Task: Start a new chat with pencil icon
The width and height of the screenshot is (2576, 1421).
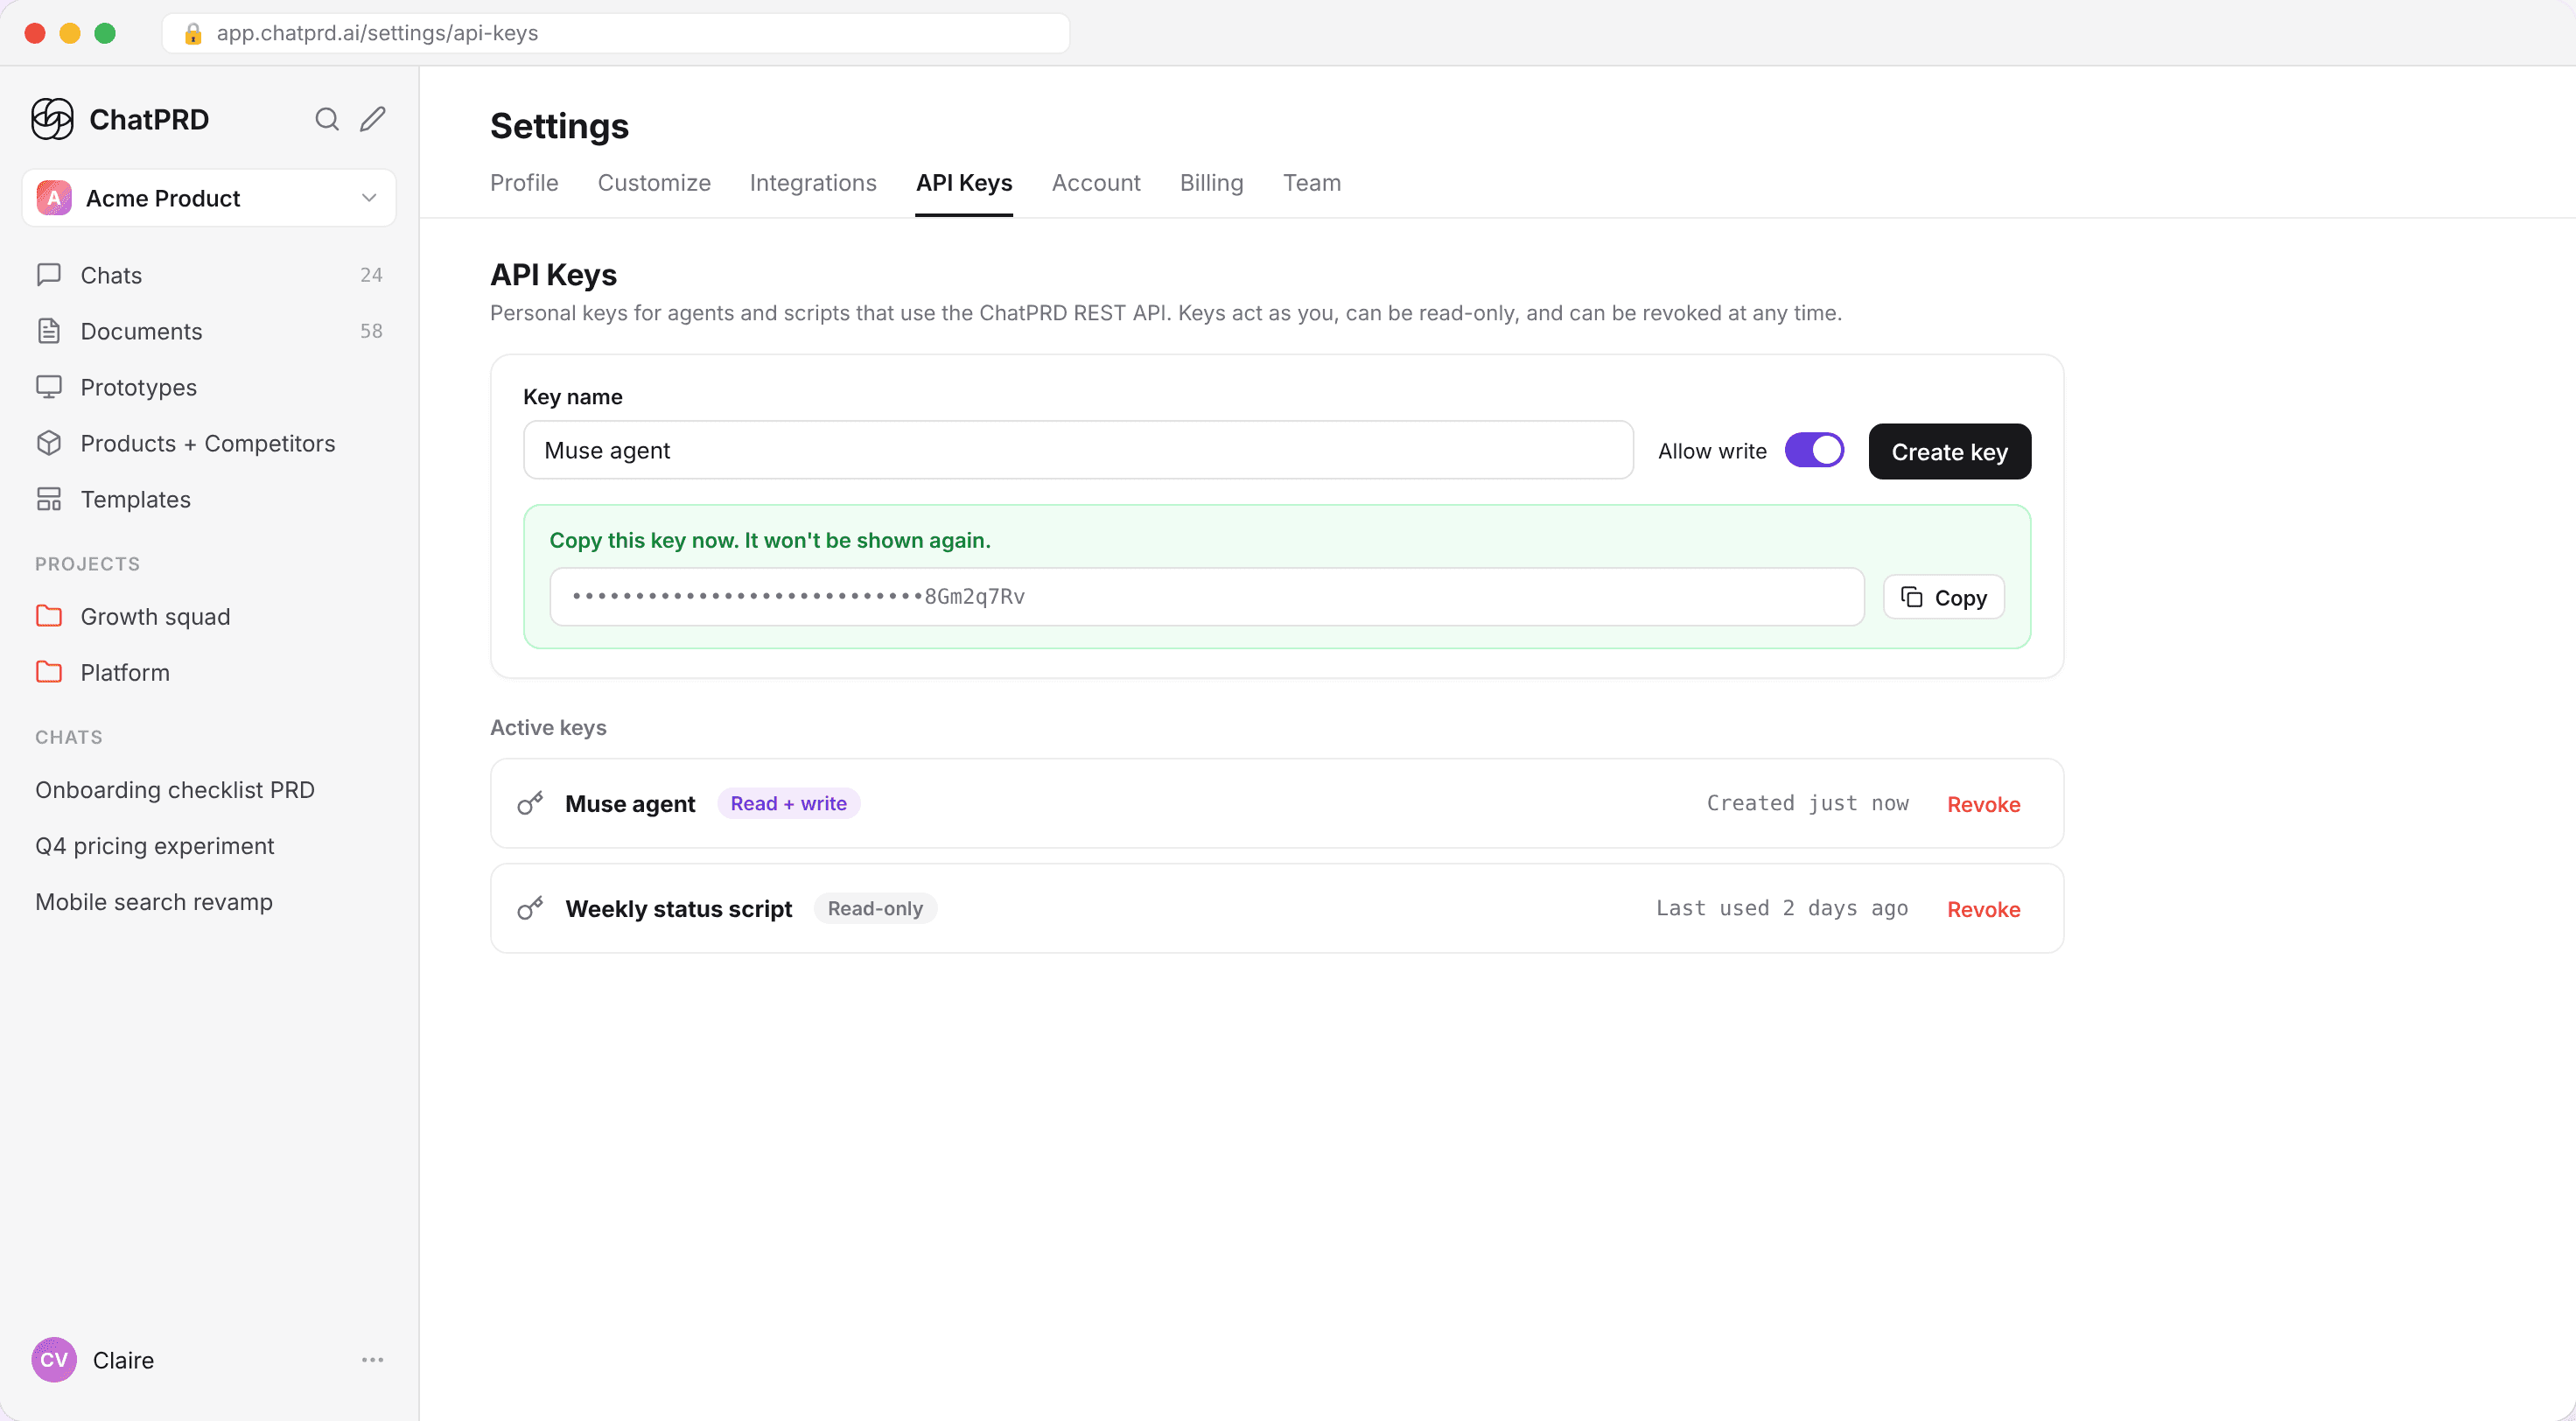Action: 373,119
